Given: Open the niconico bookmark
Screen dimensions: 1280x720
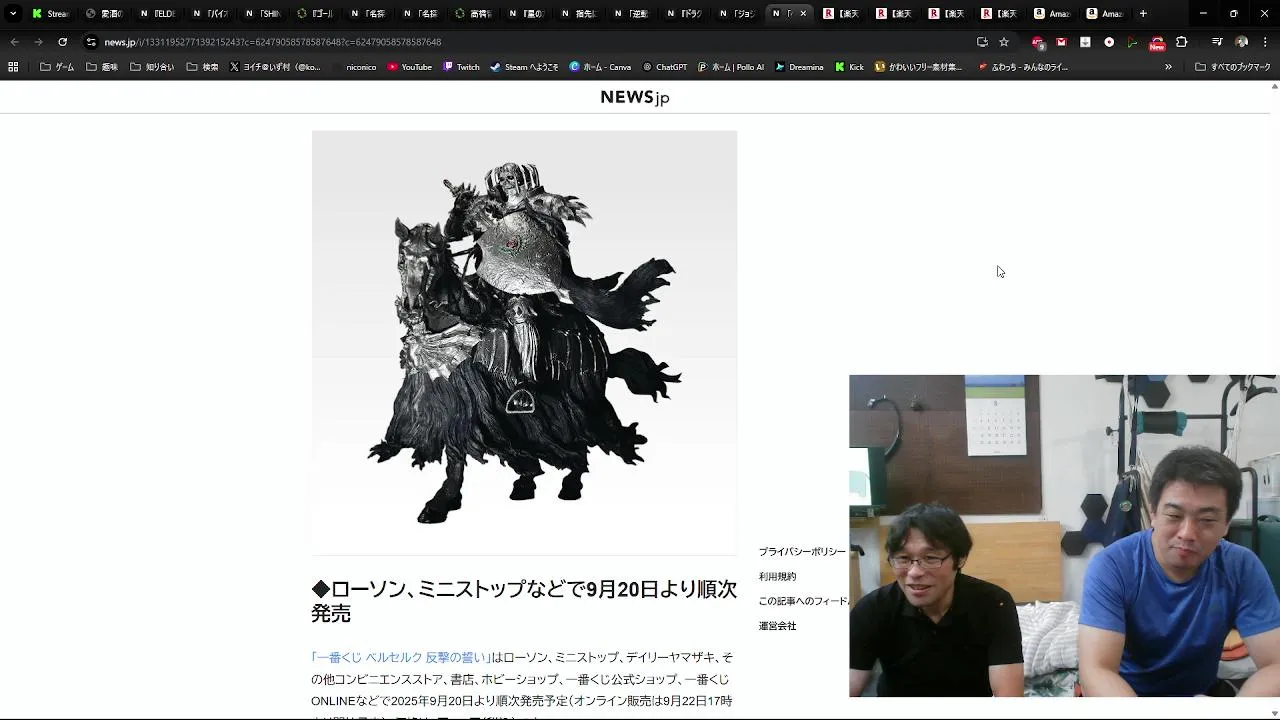Looking at the screenshot, I should 354,67.
